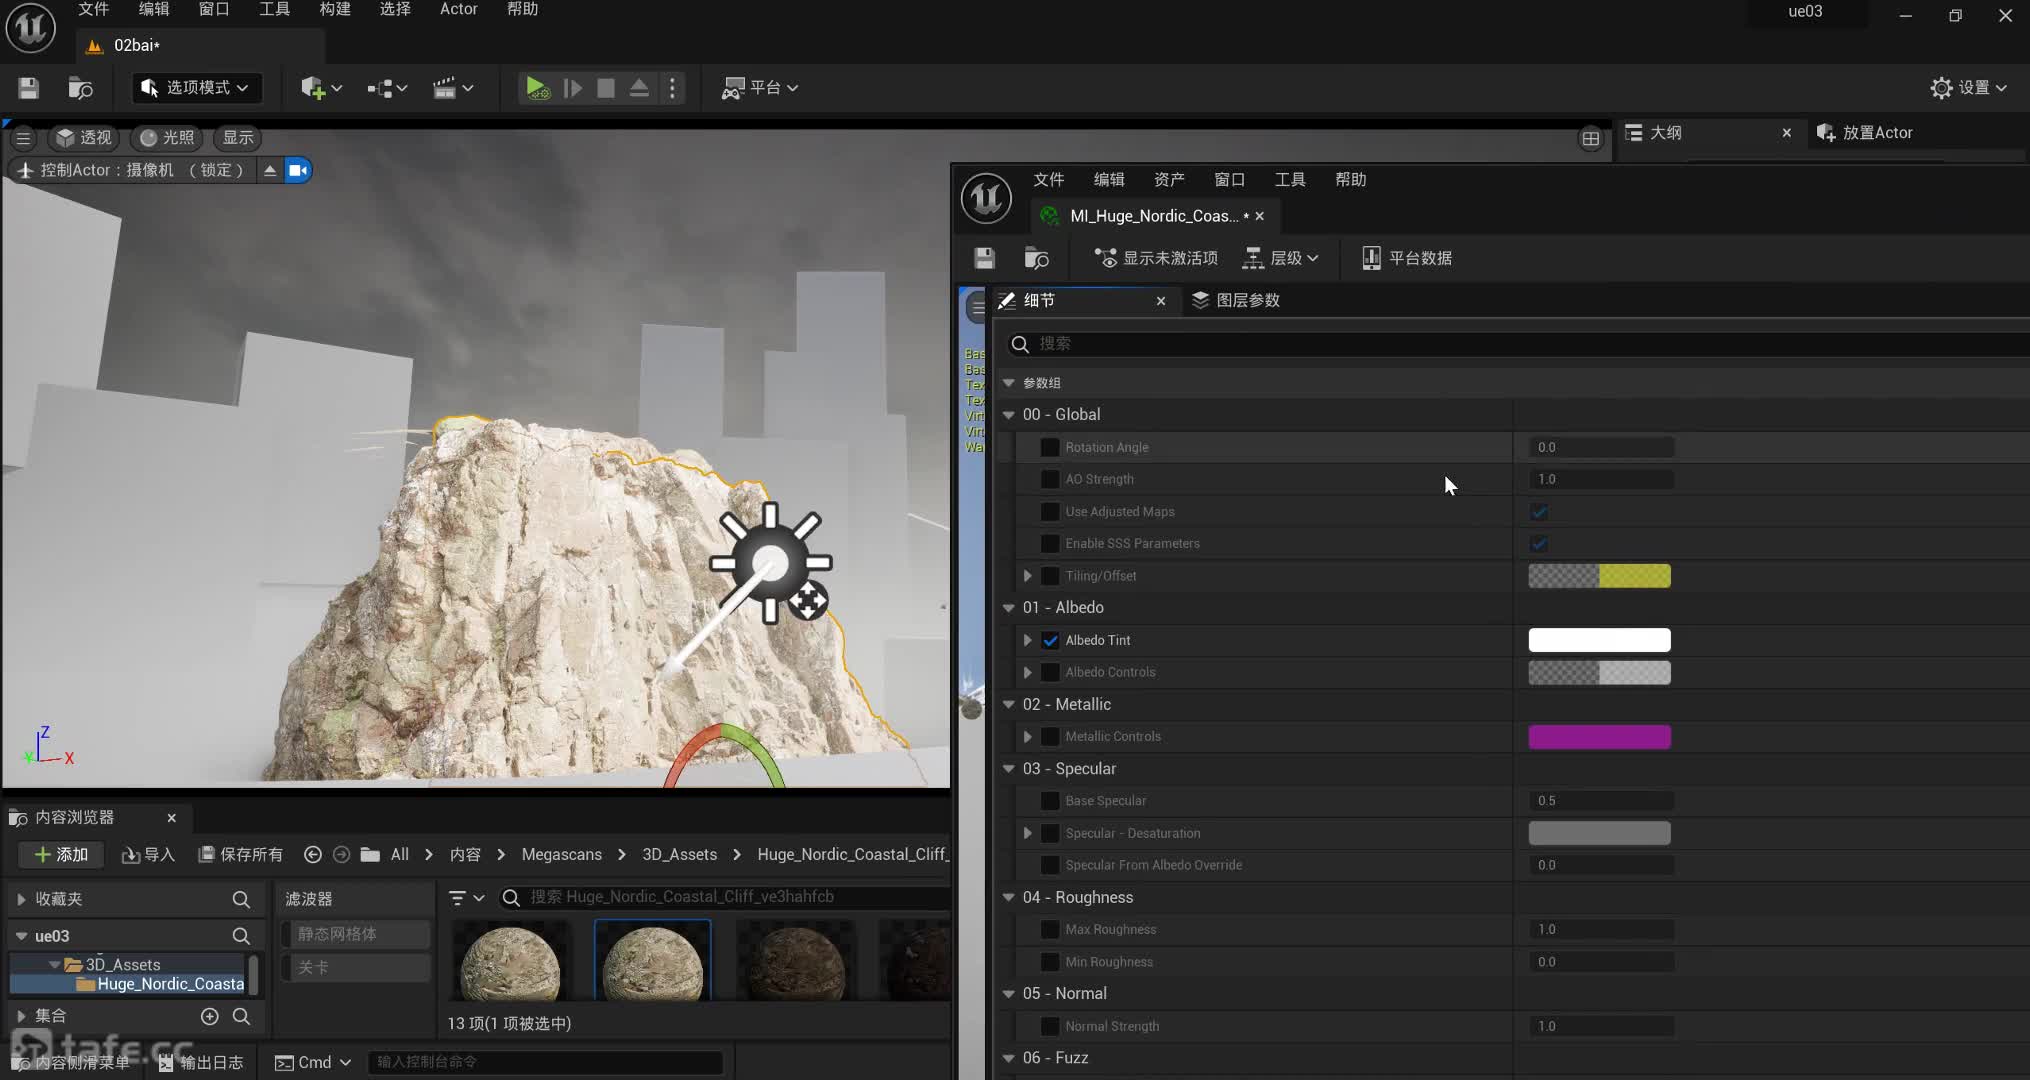This screenshot has height=1080, width=2030.
Task: Click the 平台数据 platform stats button
Action: 1407,258
